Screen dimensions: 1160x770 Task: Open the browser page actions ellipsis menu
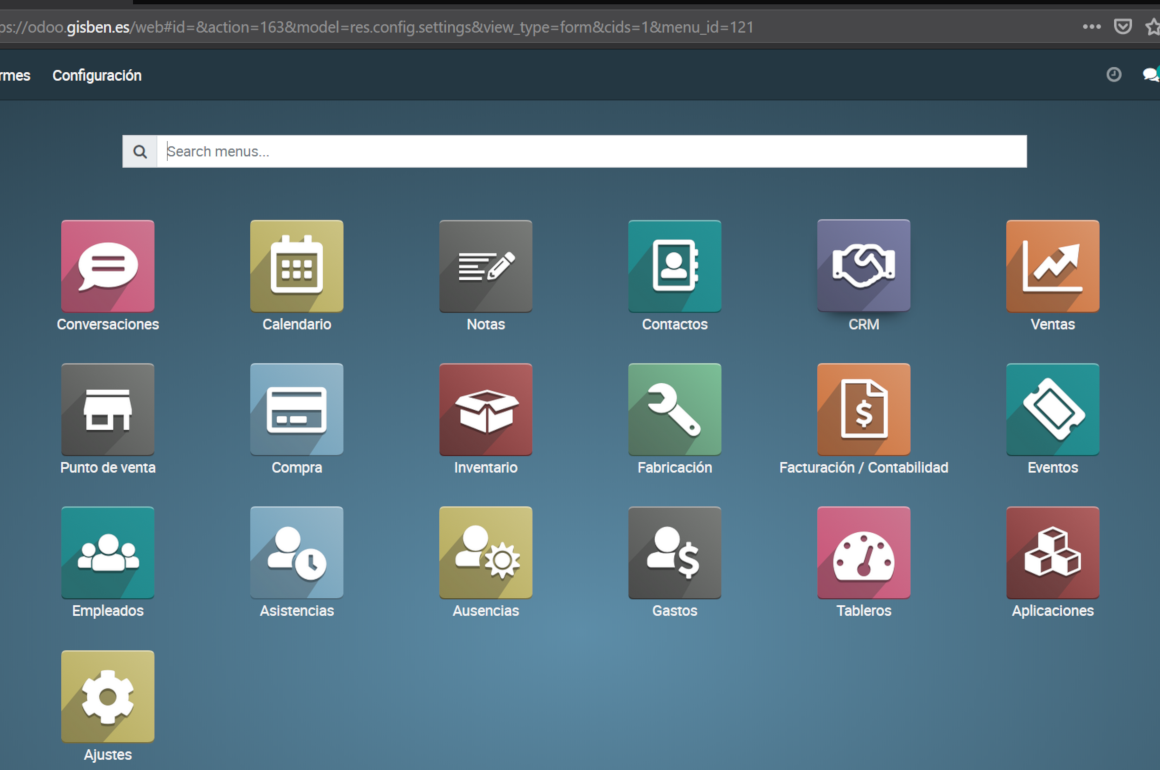(1092, 27)
